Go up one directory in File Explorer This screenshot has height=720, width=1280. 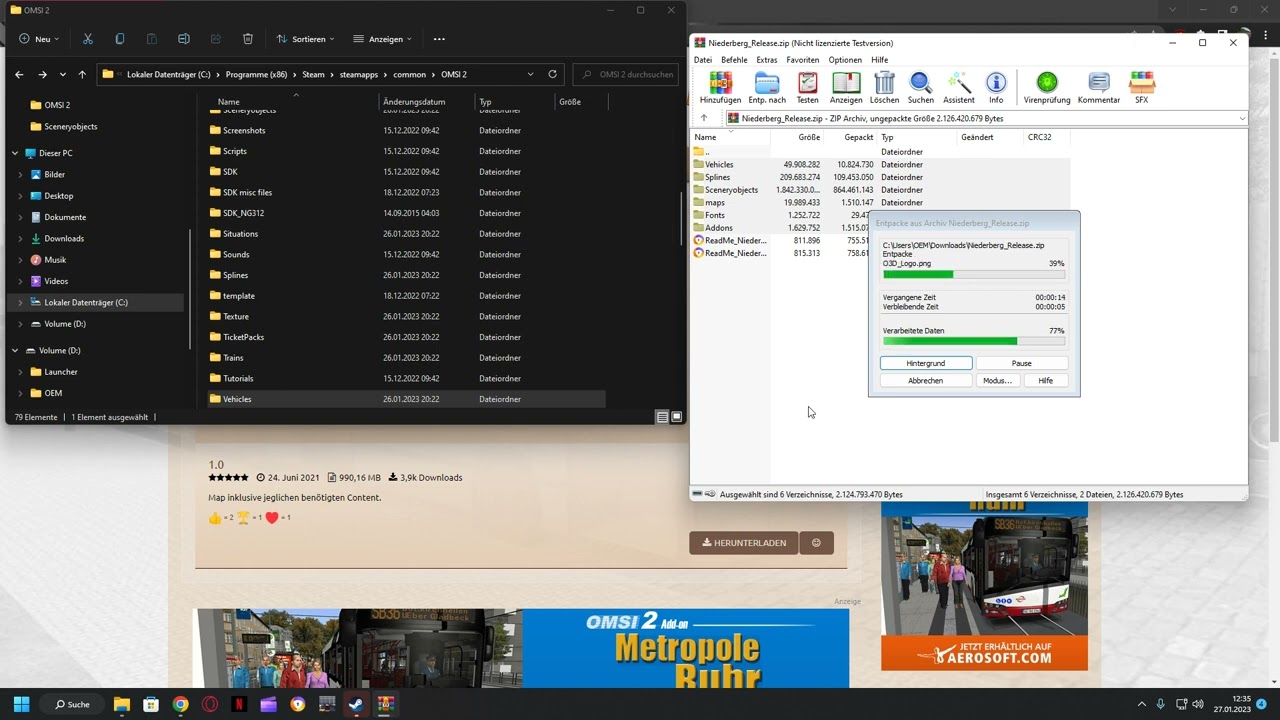pos(82,74)
